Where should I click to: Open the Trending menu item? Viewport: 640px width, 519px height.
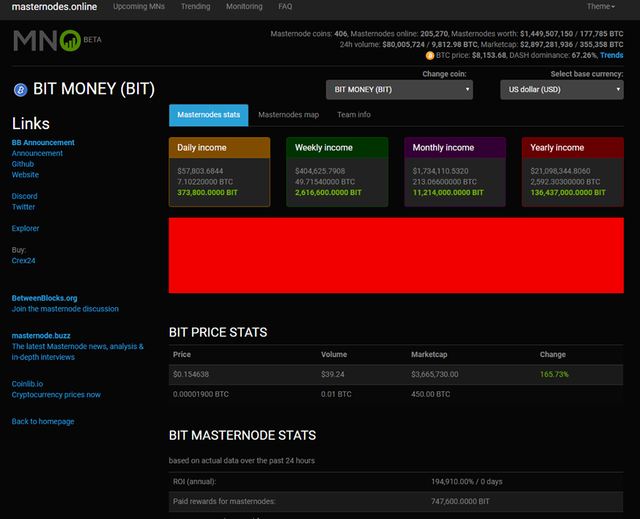click(x=196, y=7)
